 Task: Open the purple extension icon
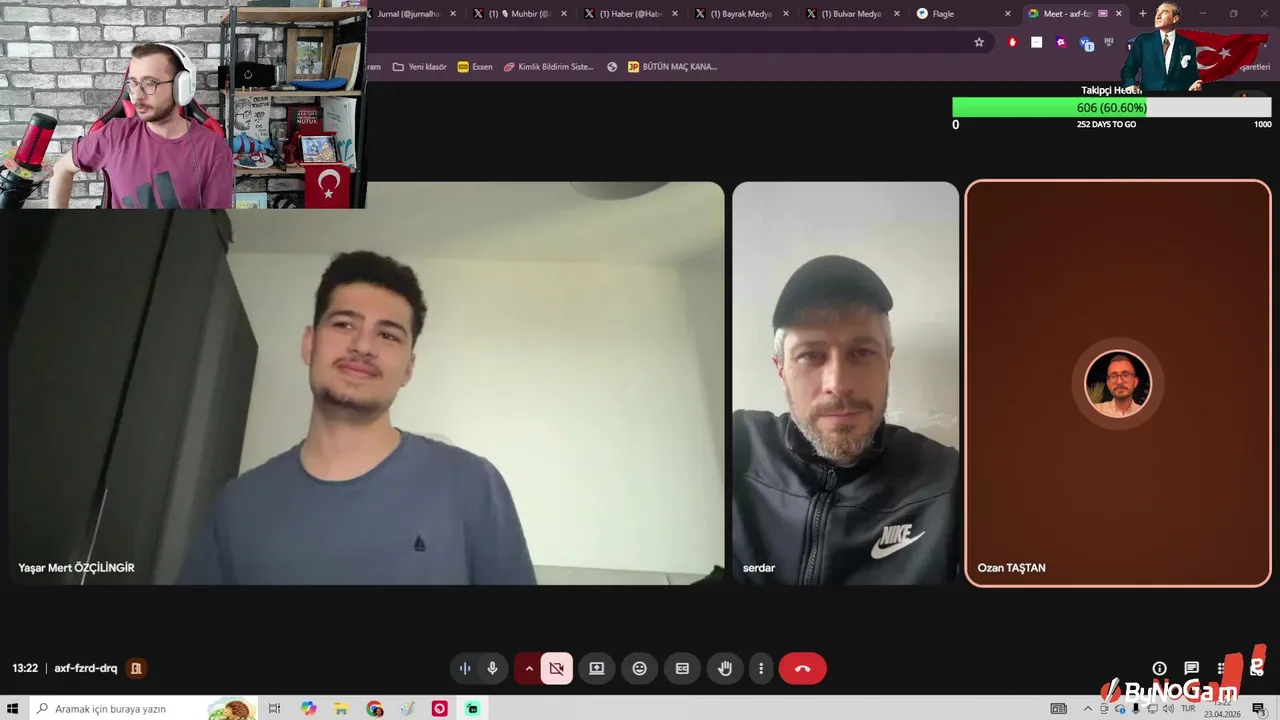[1061, 42]
